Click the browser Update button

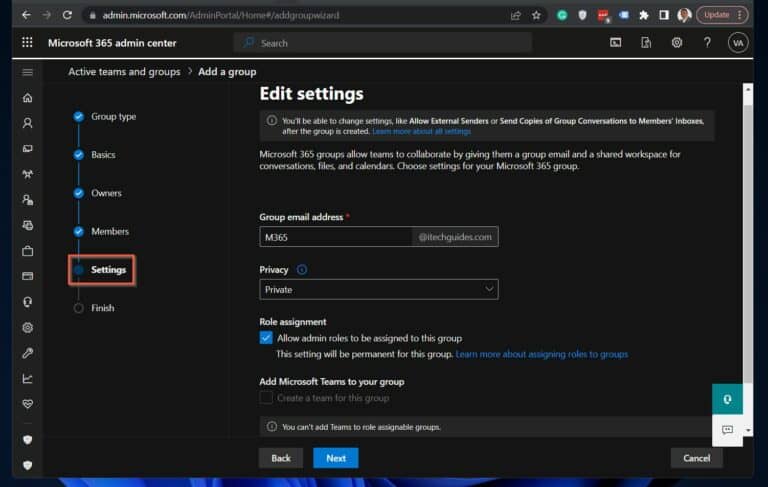722,15
